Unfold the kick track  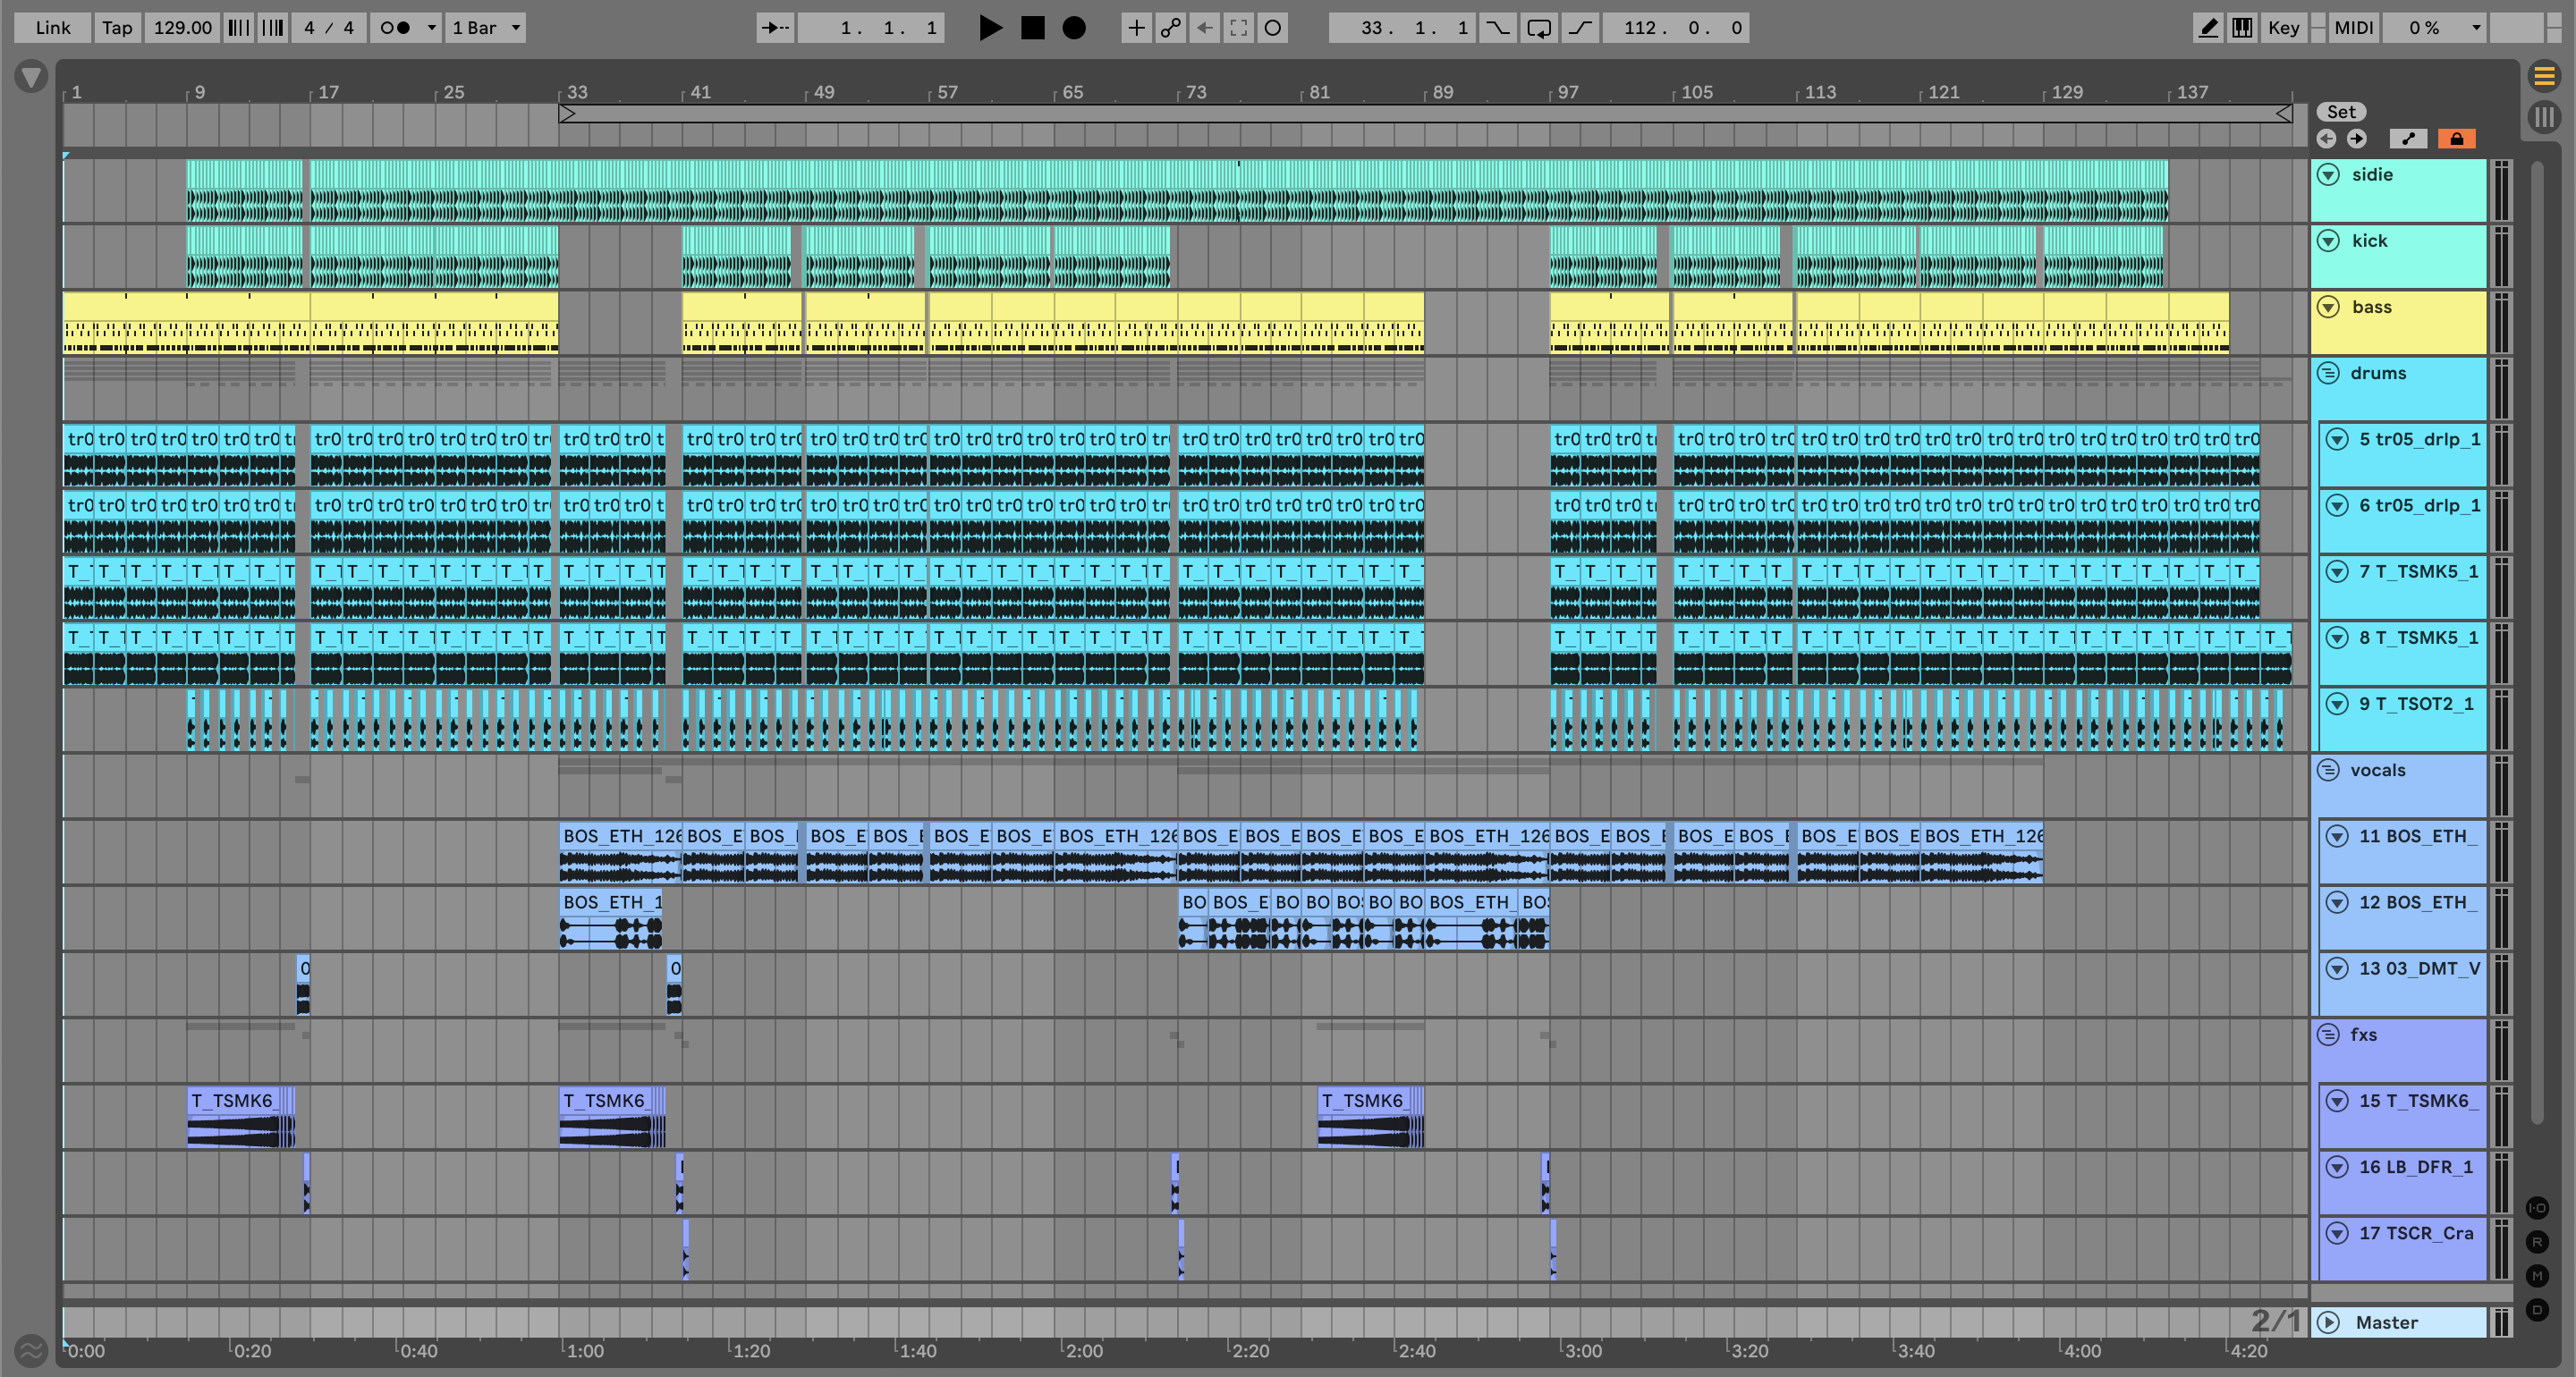(x=2328, y=241)
